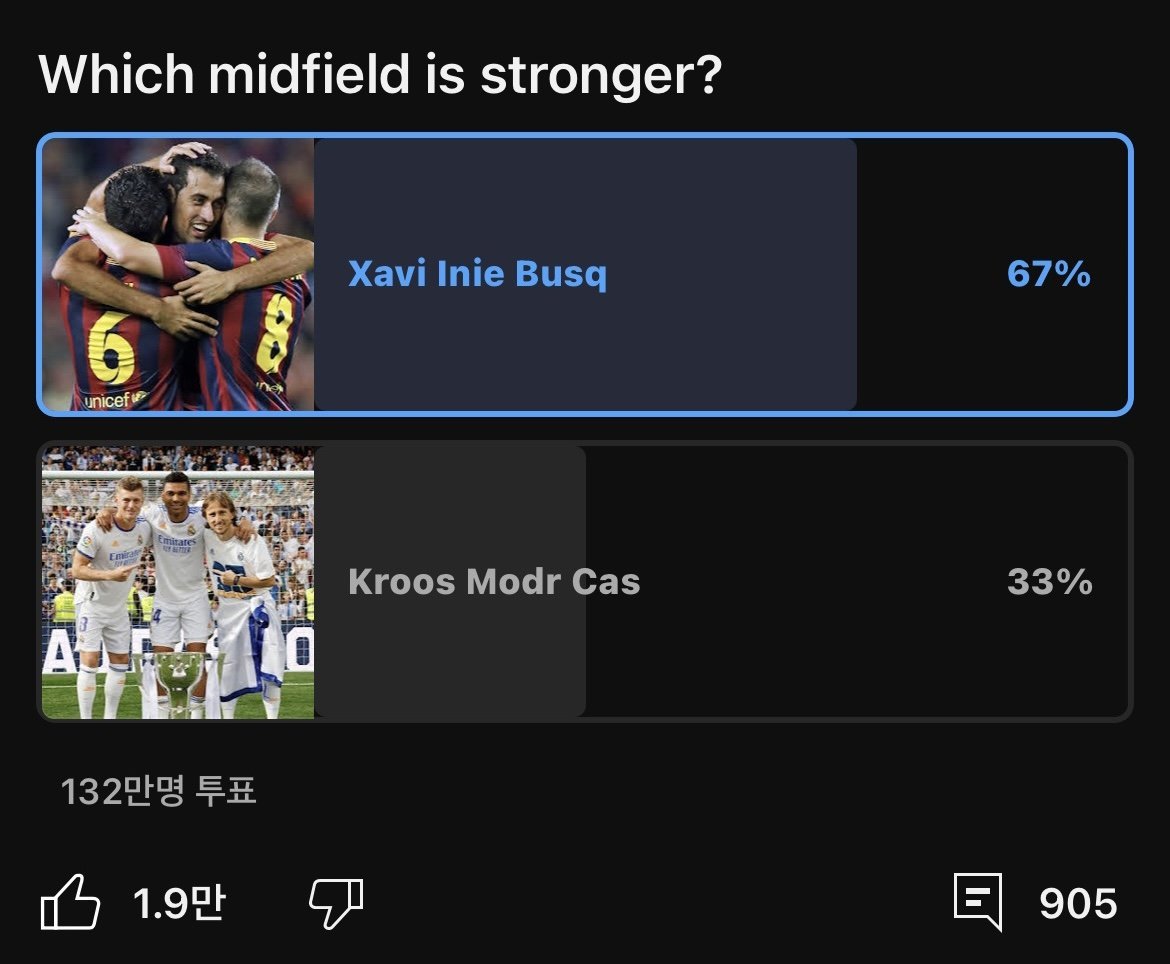
Task: Click jersey number 6 in Barcelona photo
Action: (x=110, y=345)
